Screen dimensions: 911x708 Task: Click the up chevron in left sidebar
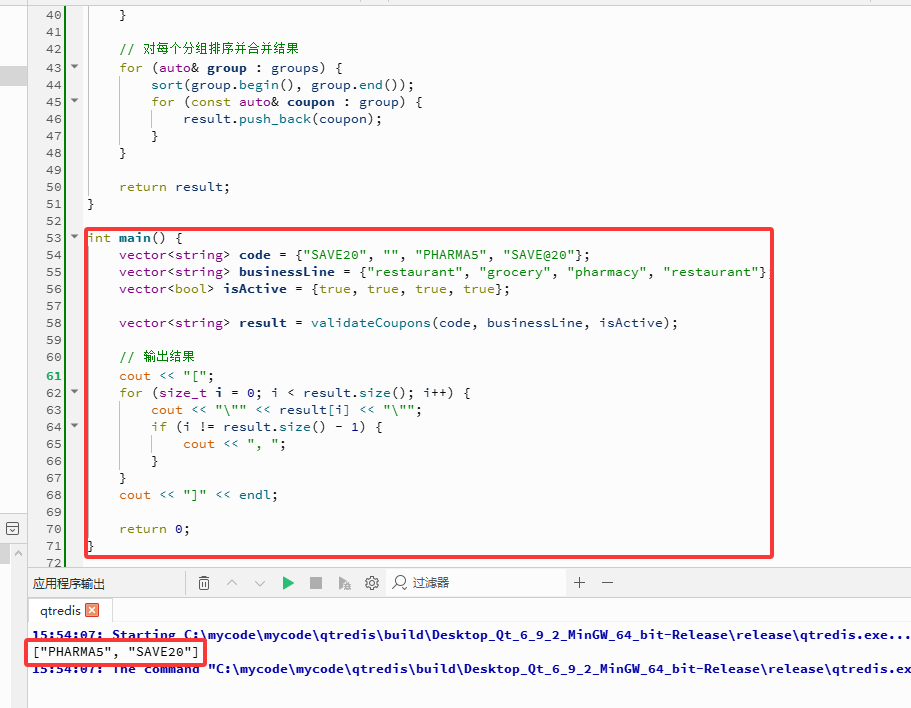[x=18, y=553]
